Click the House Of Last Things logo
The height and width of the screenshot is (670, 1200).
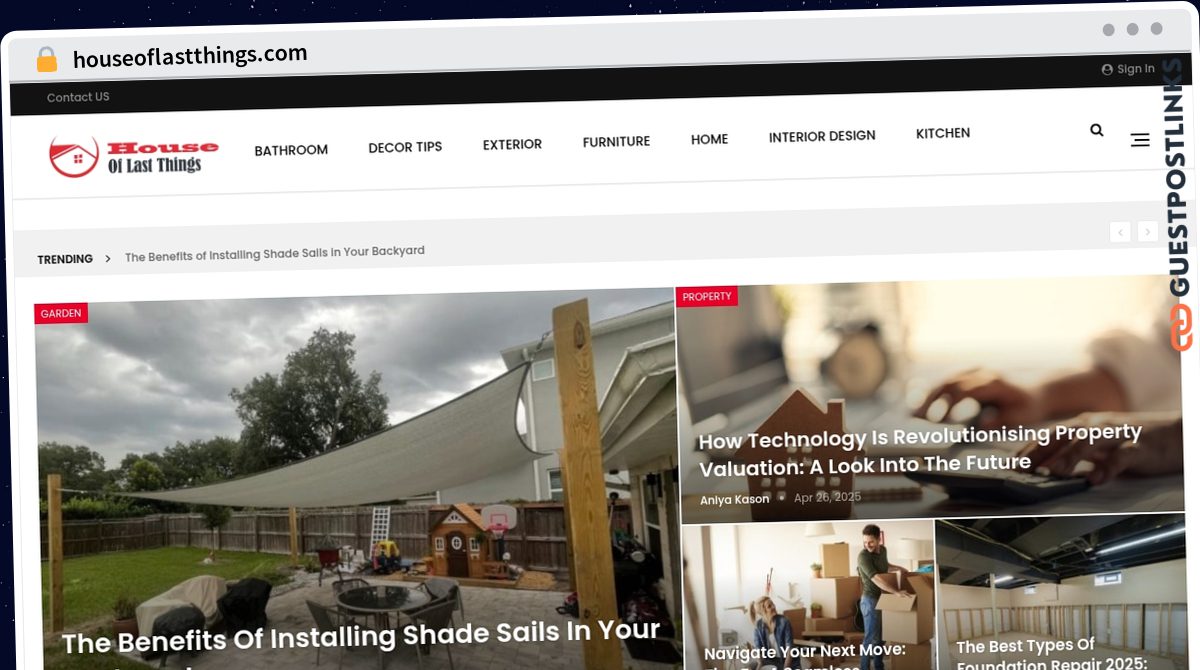tap(134, 156)
